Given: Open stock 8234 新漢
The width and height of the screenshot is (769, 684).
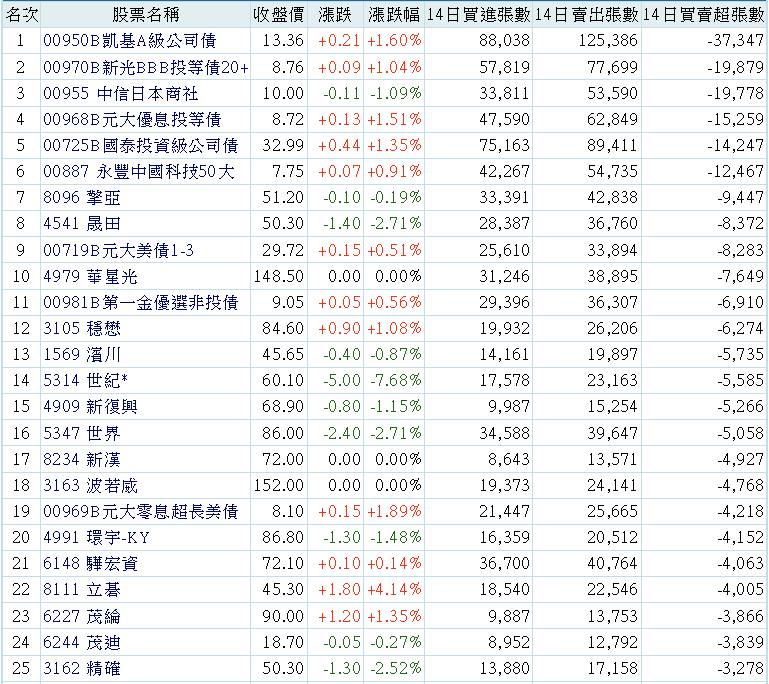Looking at the screenshot, I should pos(82,459).
